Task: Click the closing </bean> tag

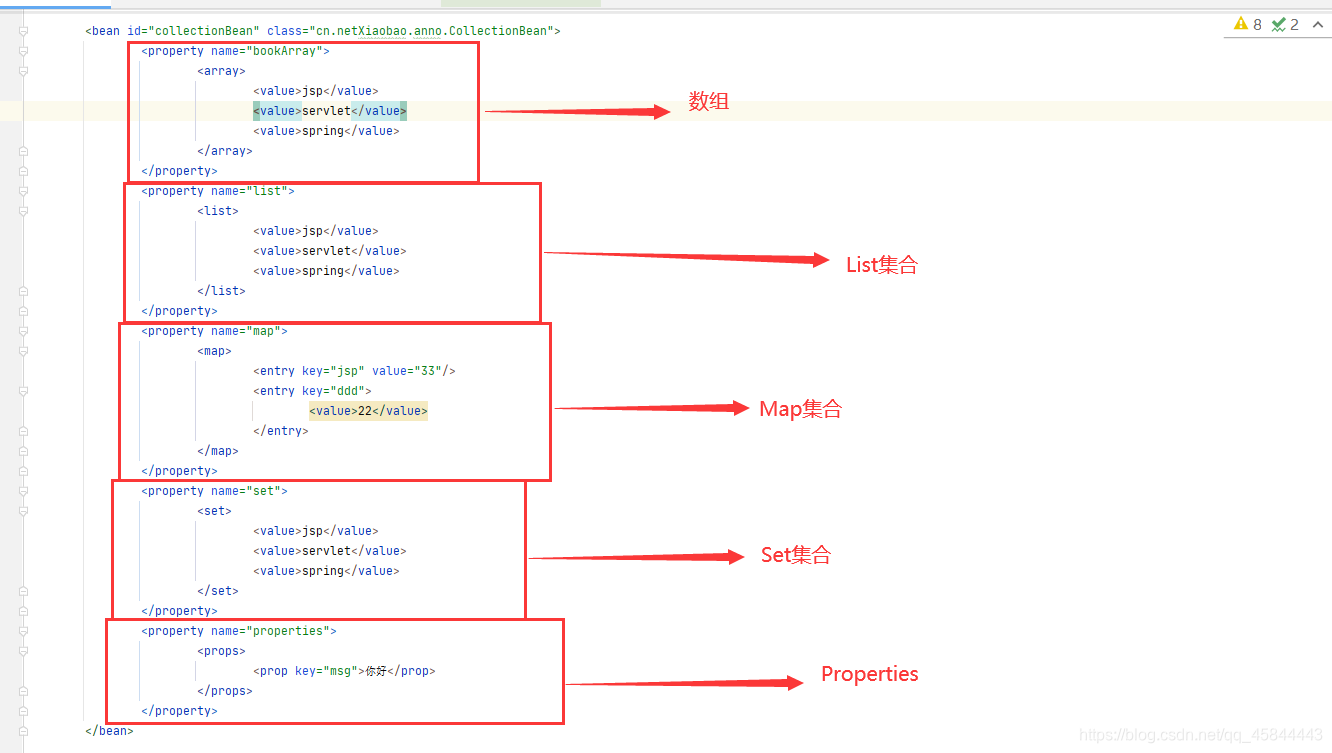Action: point(109,731)
